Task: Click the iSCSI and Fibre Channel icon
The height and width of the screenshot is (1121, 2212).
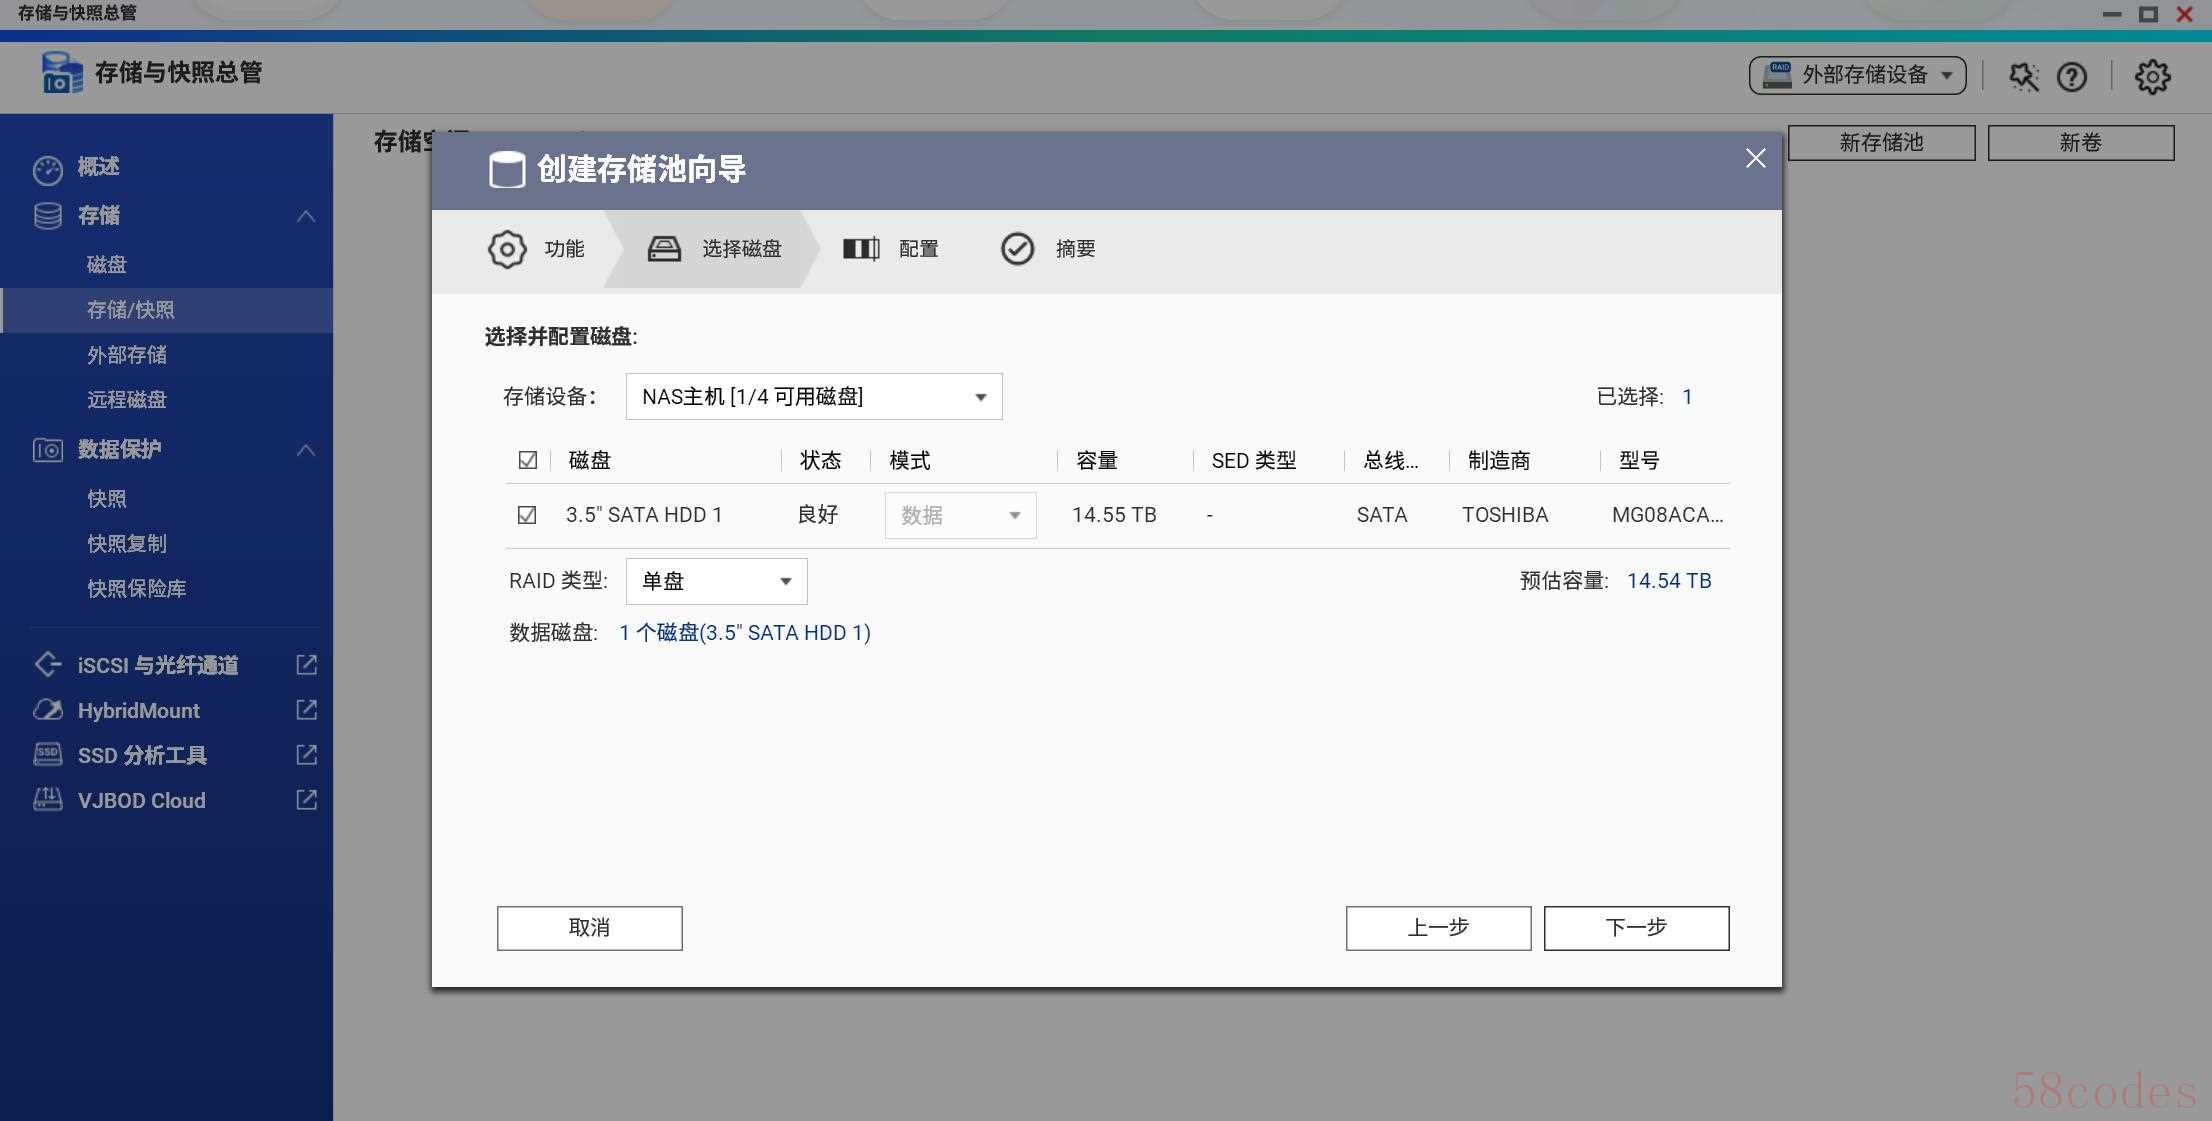Action: 47,664
